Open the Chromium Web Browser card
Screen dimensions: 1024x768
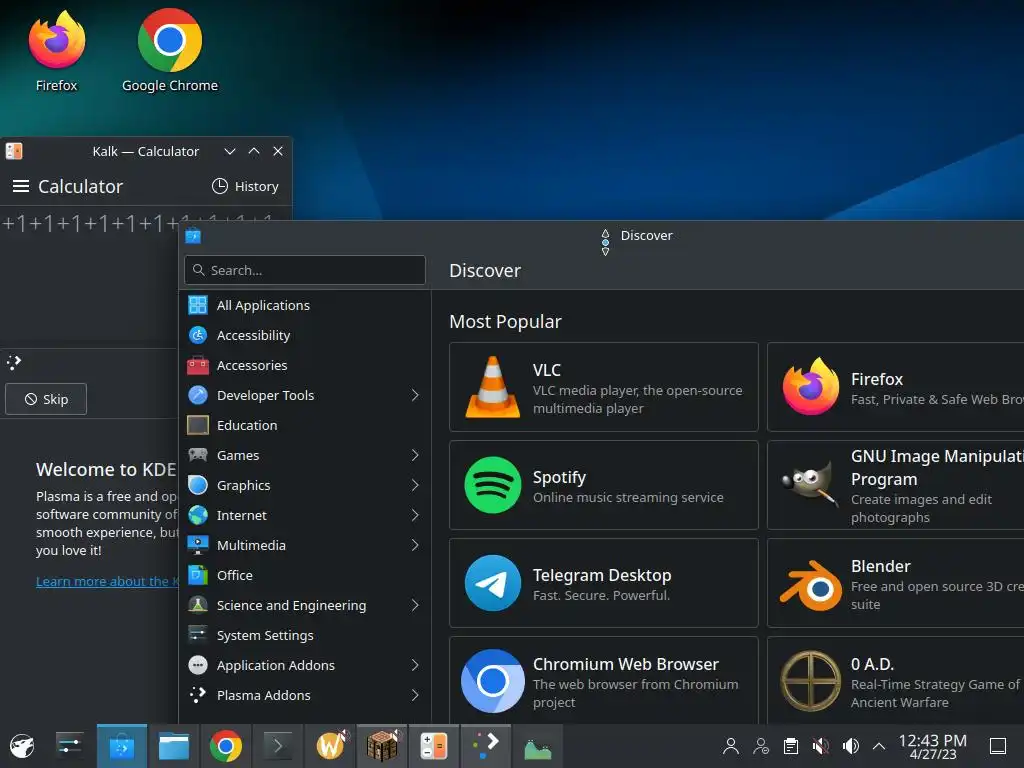[x=603, y=680]
